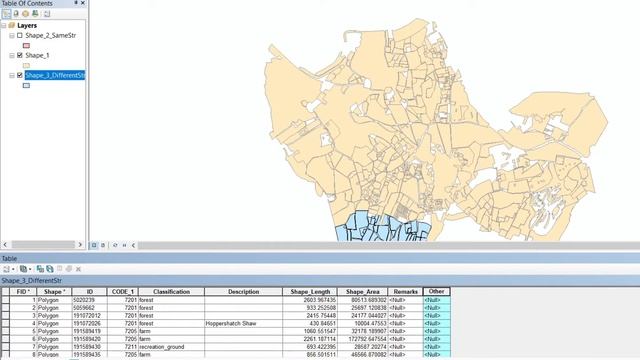Screen dimensions: 640x360
Task: Switch to Data View button
Action: 94,245
